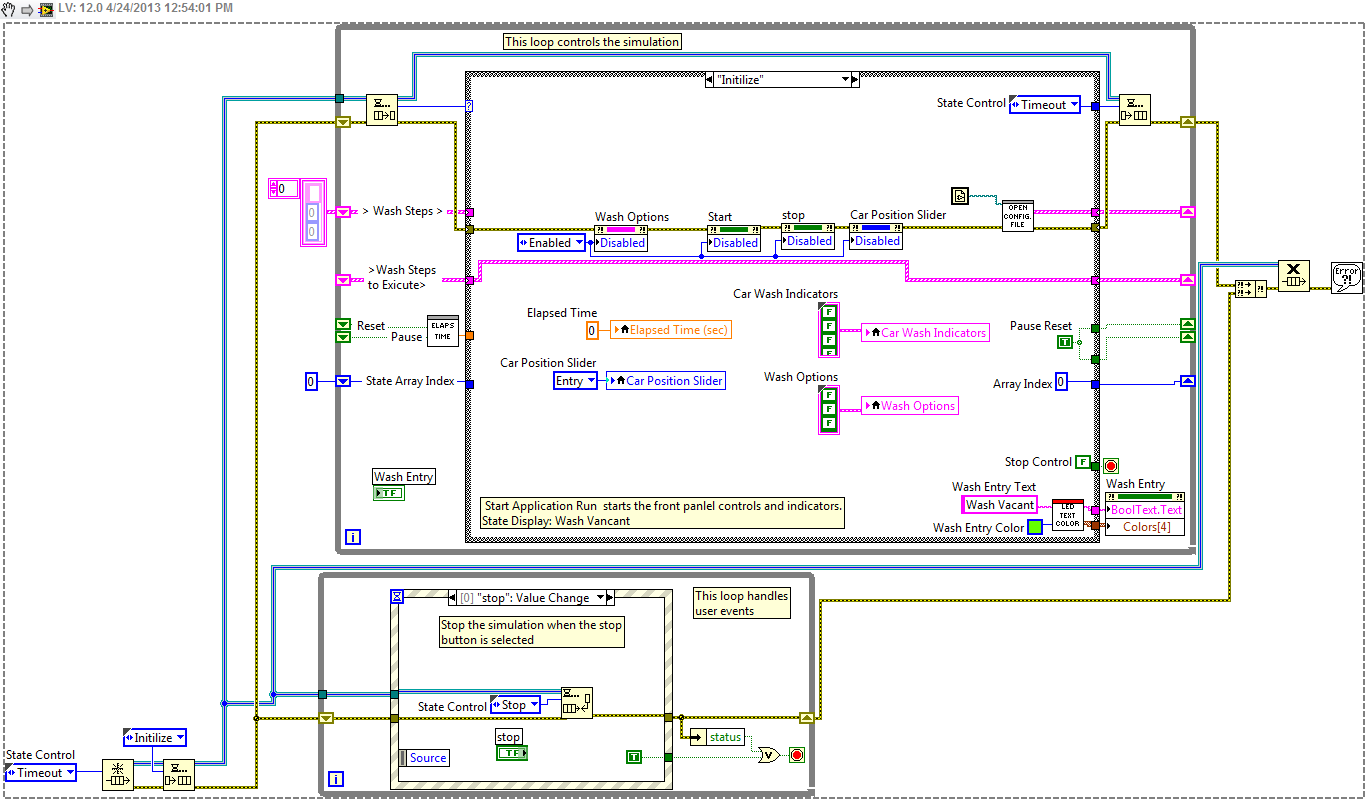The height and width of the screenshot is (802, 1368).
Task: Toggle top element of Wash Options boolean array
Action: click(x=829, y=394)
